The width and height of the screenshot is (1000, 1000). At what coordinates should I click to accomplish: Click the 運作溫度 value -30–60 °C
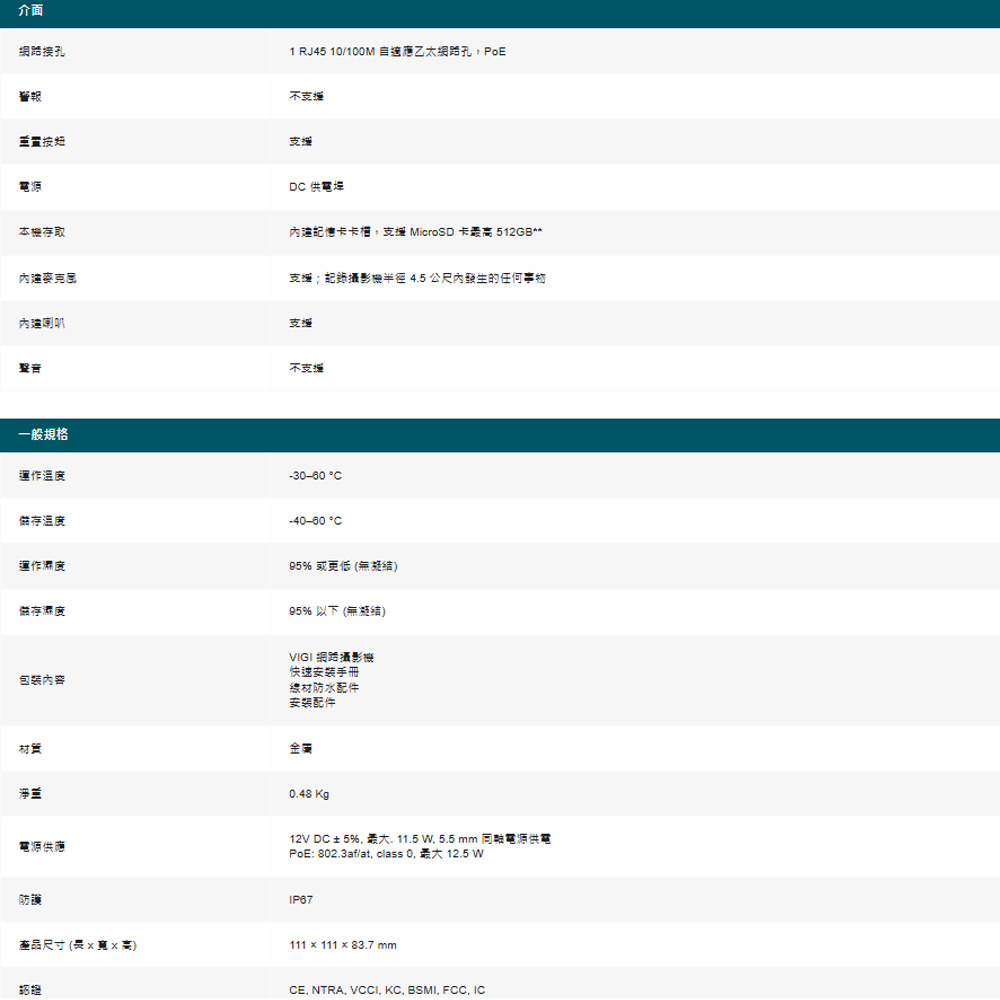(x=315, y=476)
